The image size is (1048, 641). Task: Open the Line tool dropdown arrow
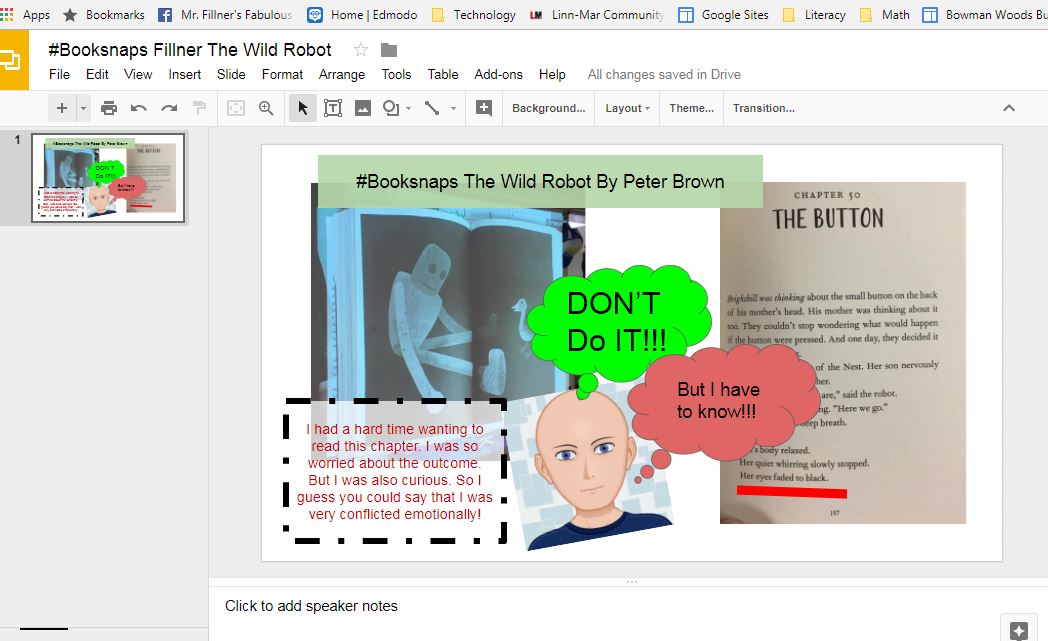(453, 108)
